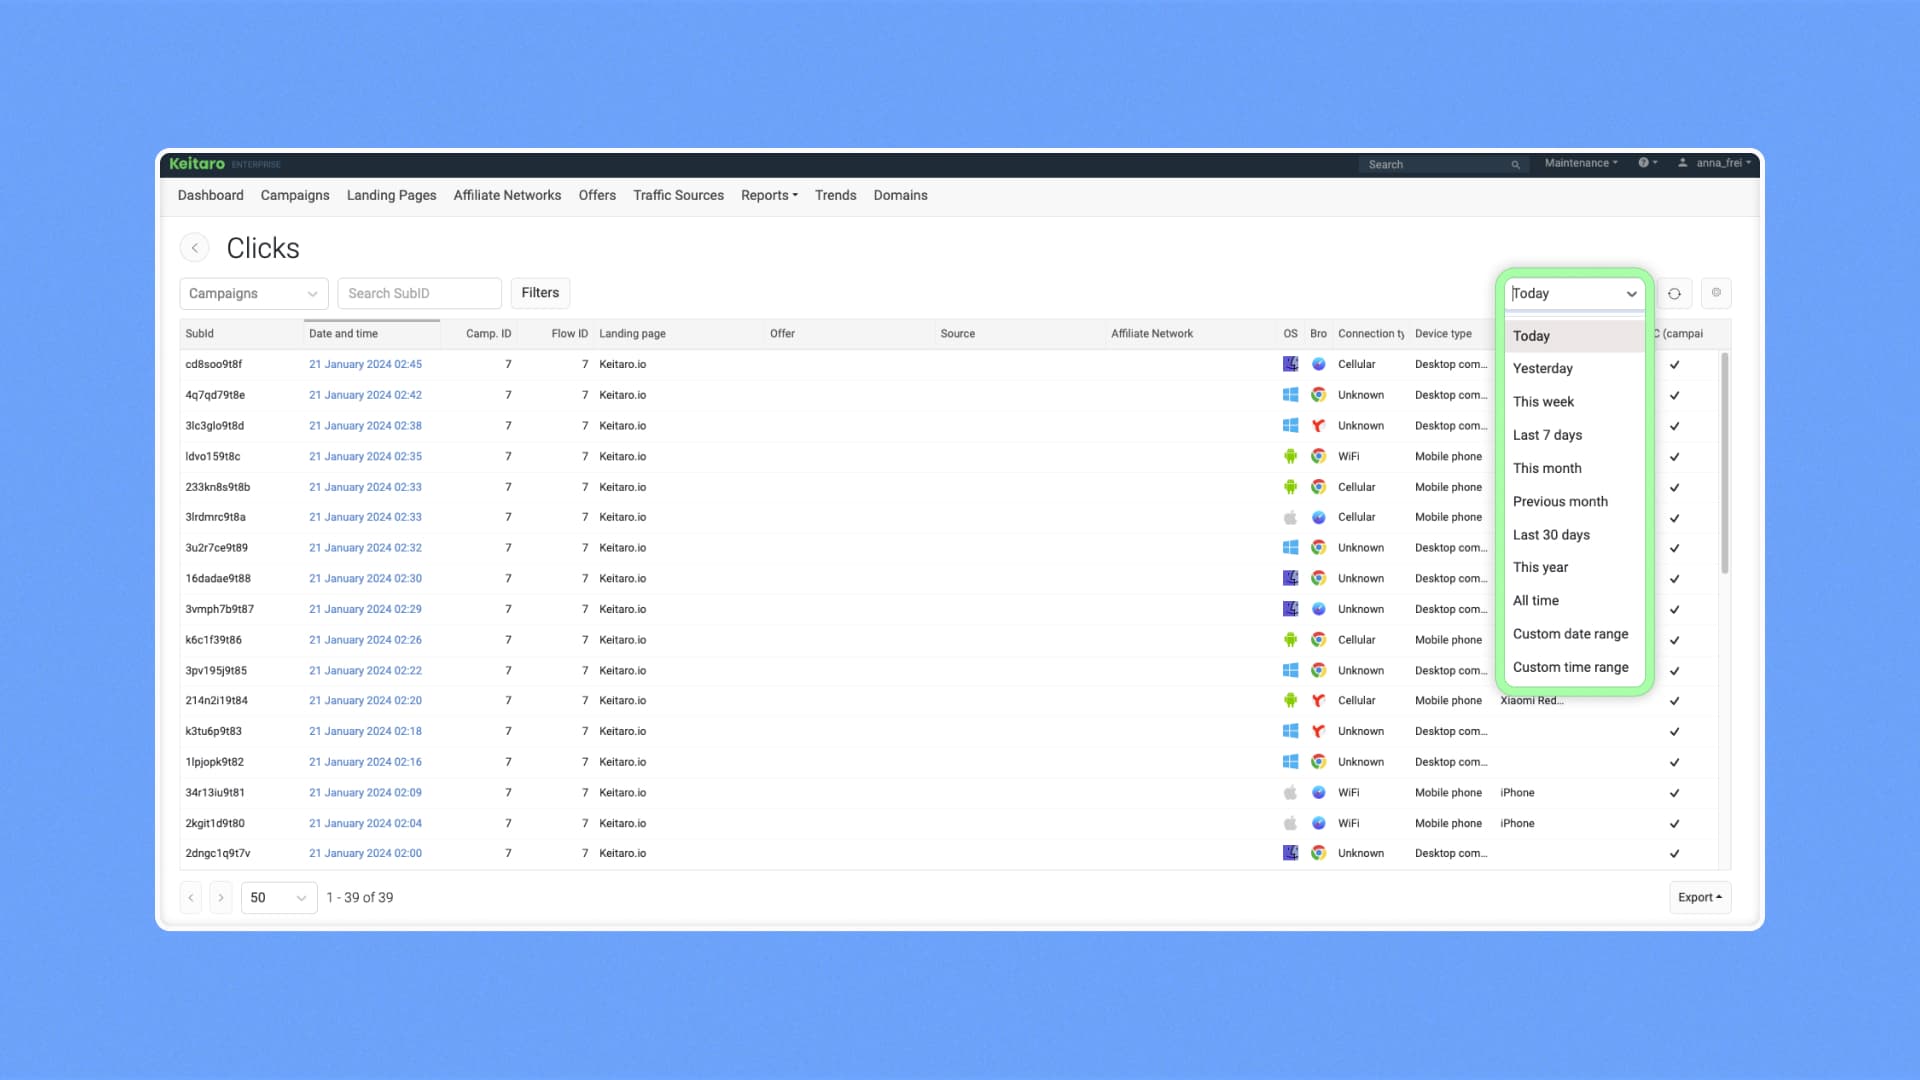Select Custom date range from the list

coord(1570,634)
